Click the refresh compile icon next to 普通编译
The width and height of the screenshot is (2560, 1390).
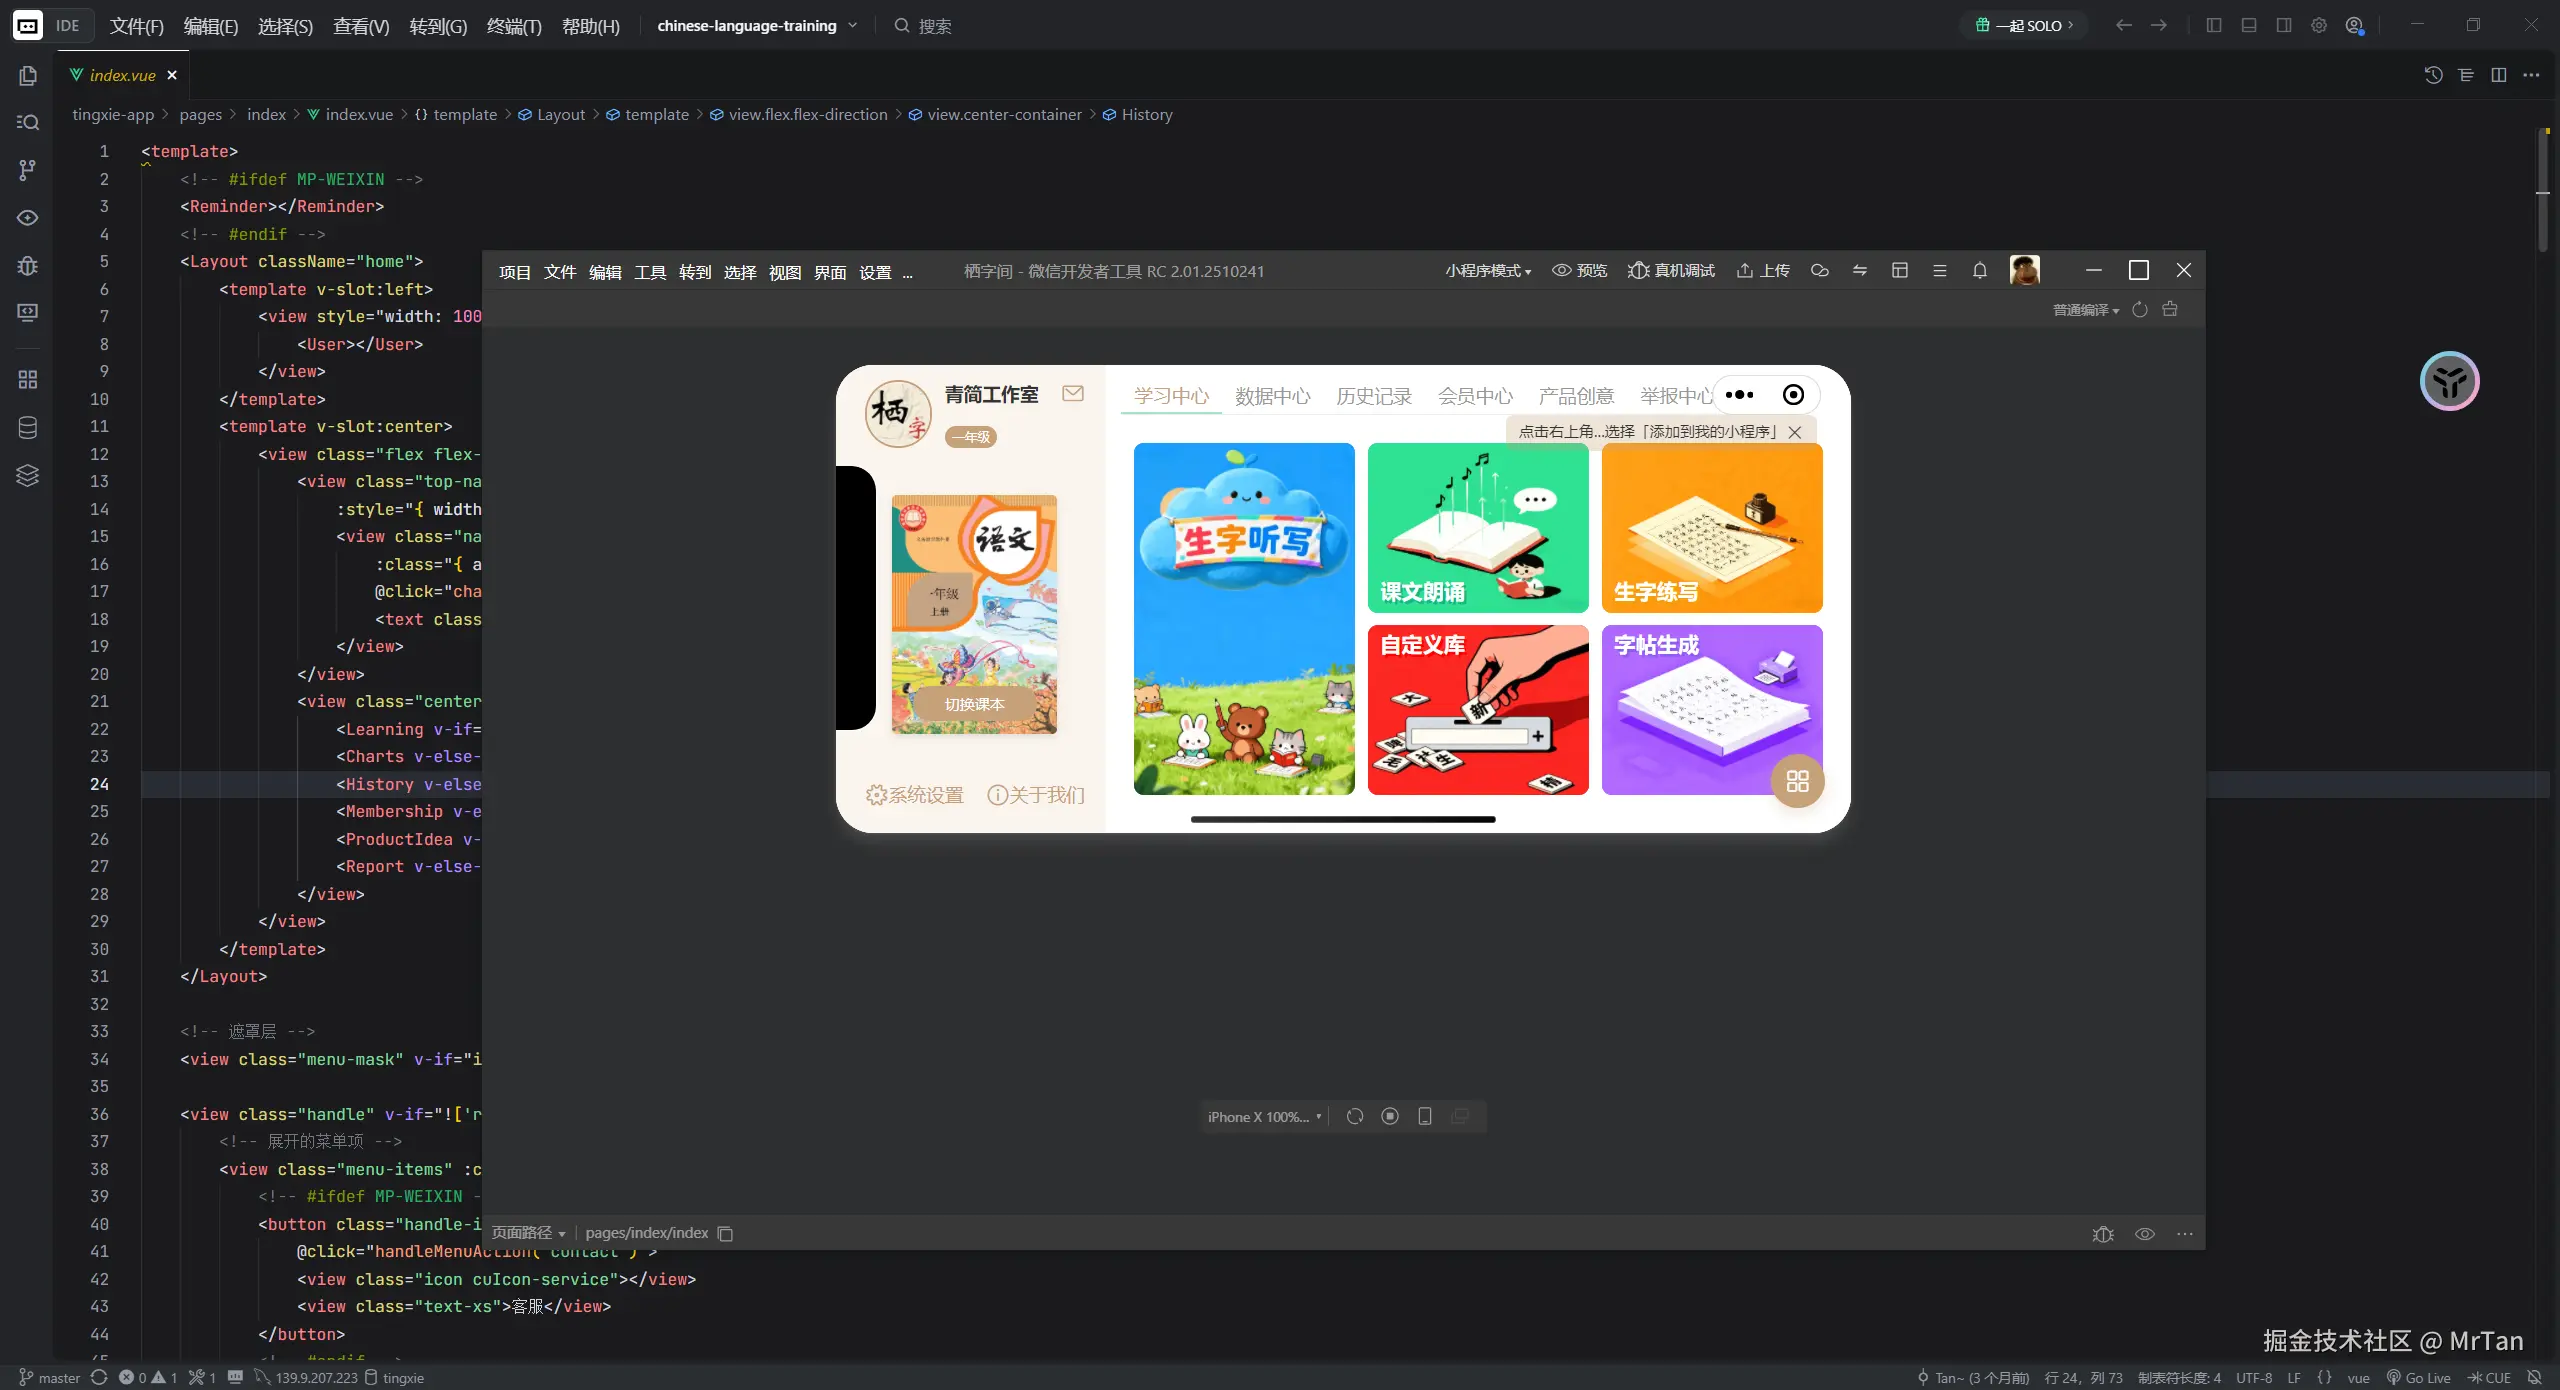(2140, 310)
